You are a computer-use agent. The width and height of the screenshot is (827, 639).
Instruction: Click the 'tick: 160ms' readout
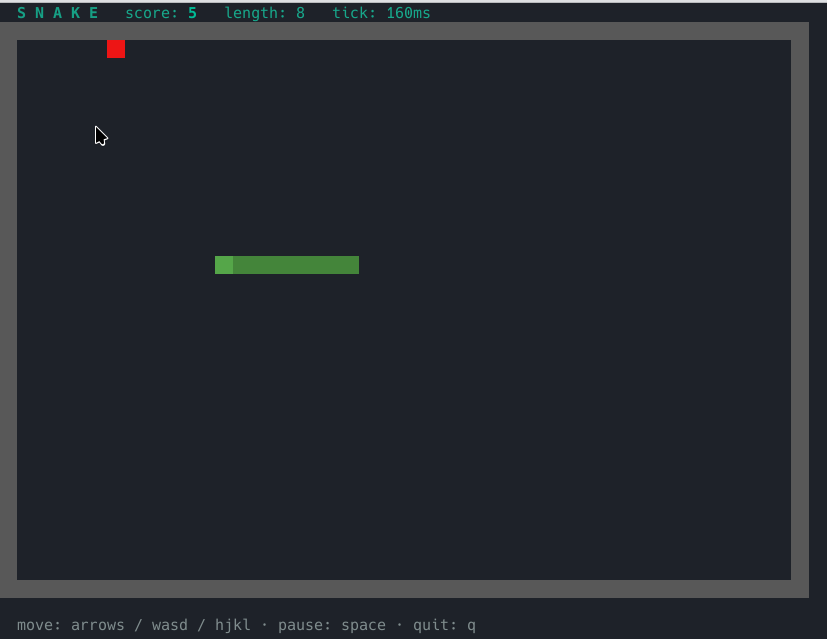pos(381,13)
